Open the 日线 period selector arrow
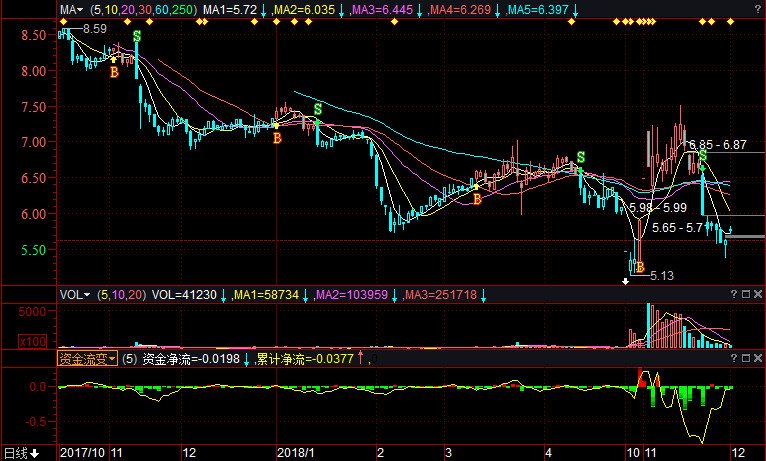This screenshot has height=461, width=766. [x=35, y=454]
